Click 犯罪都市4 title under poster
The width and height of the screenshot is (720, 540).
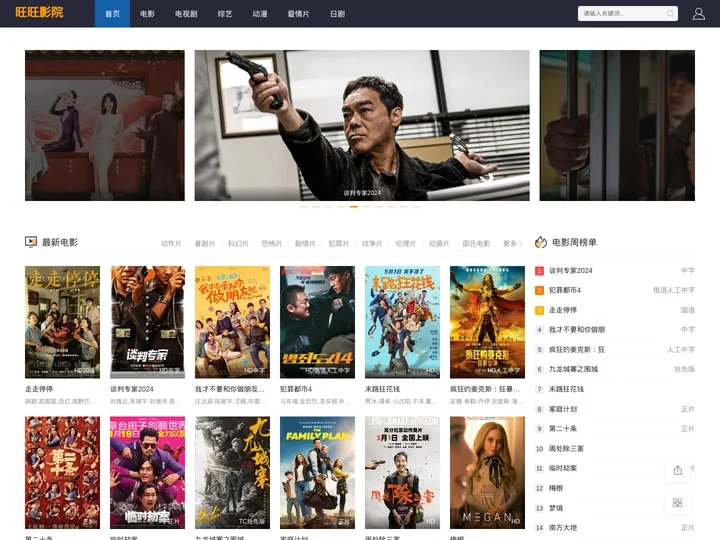(x=296, y=389)
